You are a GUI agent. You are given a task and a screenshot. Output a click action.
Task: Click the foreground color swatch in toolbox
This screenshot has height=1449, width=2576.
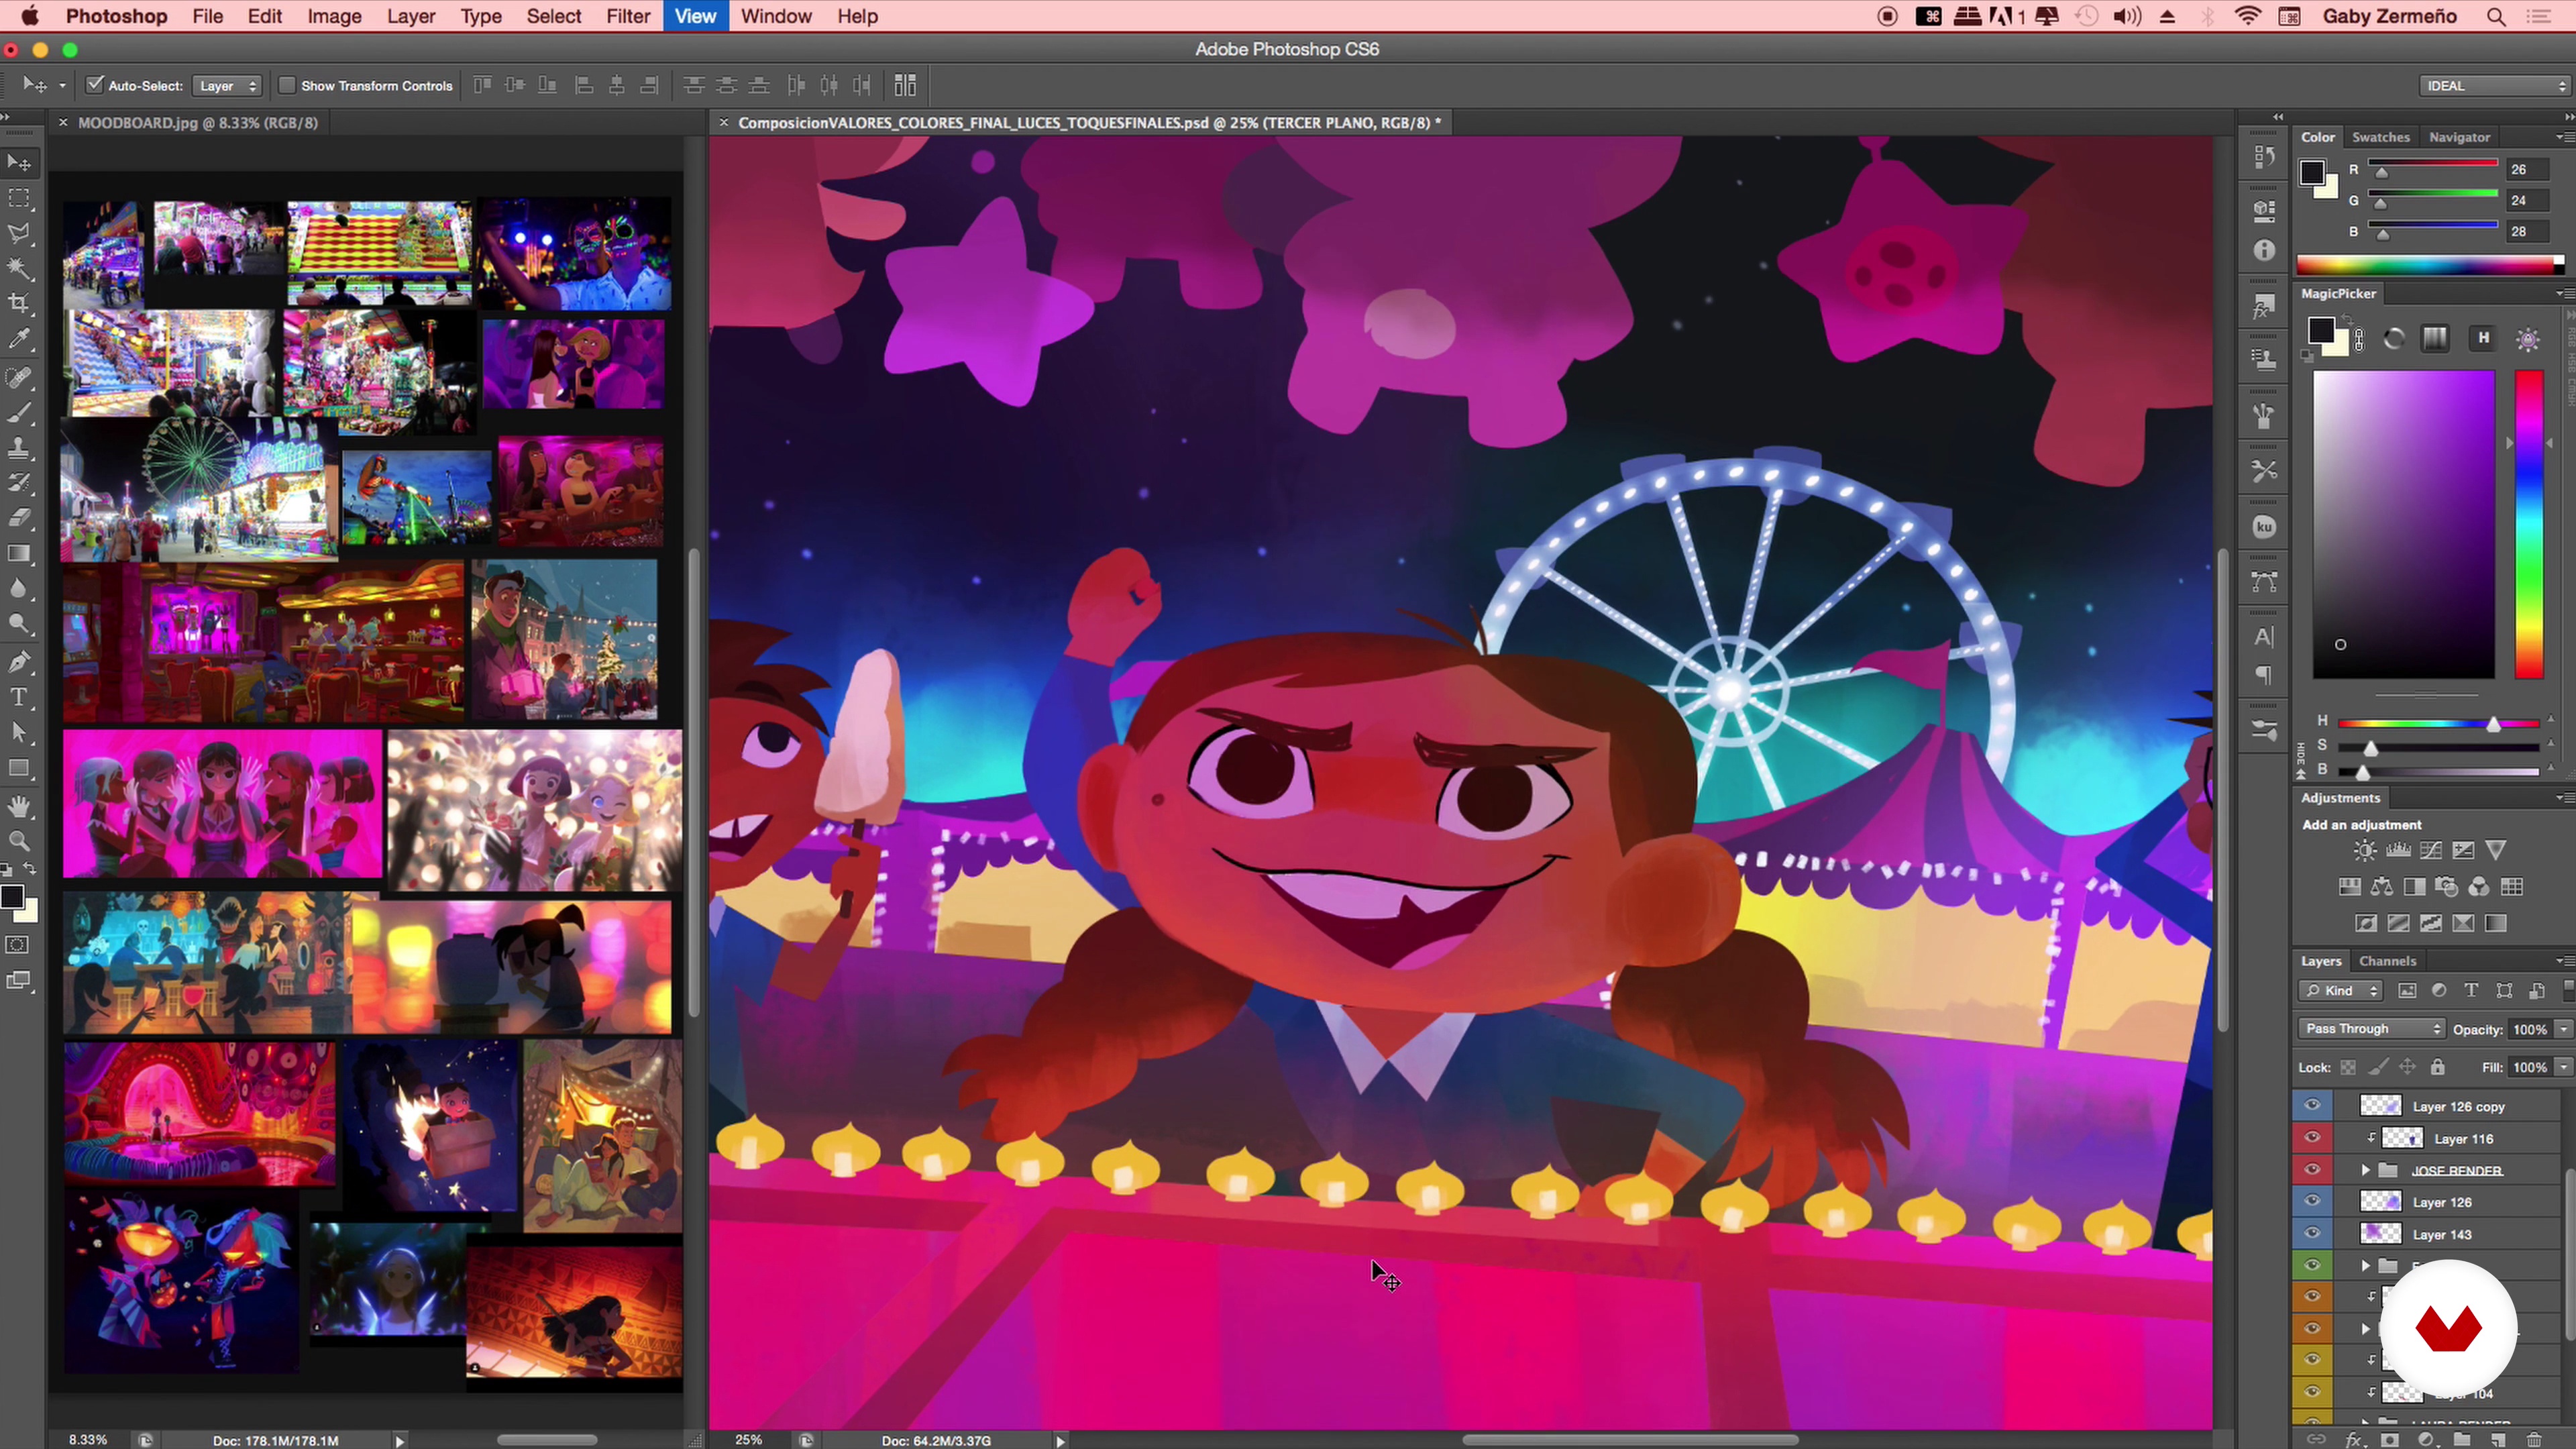tap(11, 896)
